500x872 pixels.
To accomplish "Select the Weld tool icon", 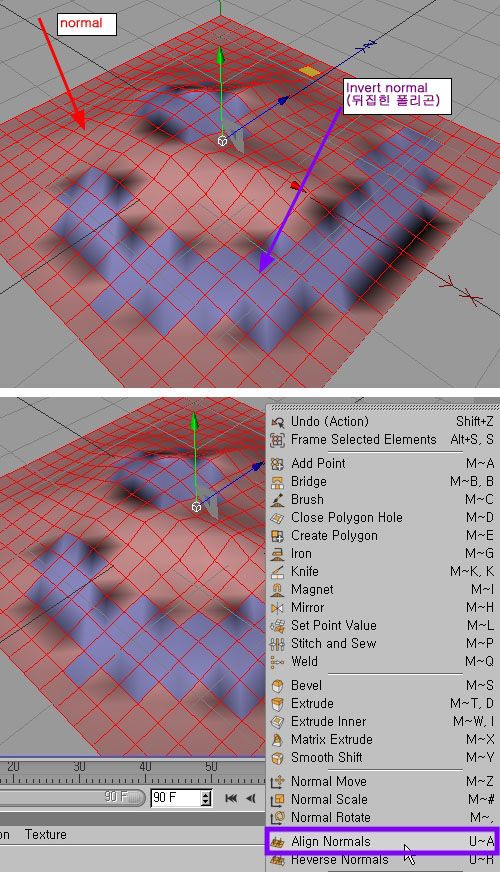I will click(277, 662).
